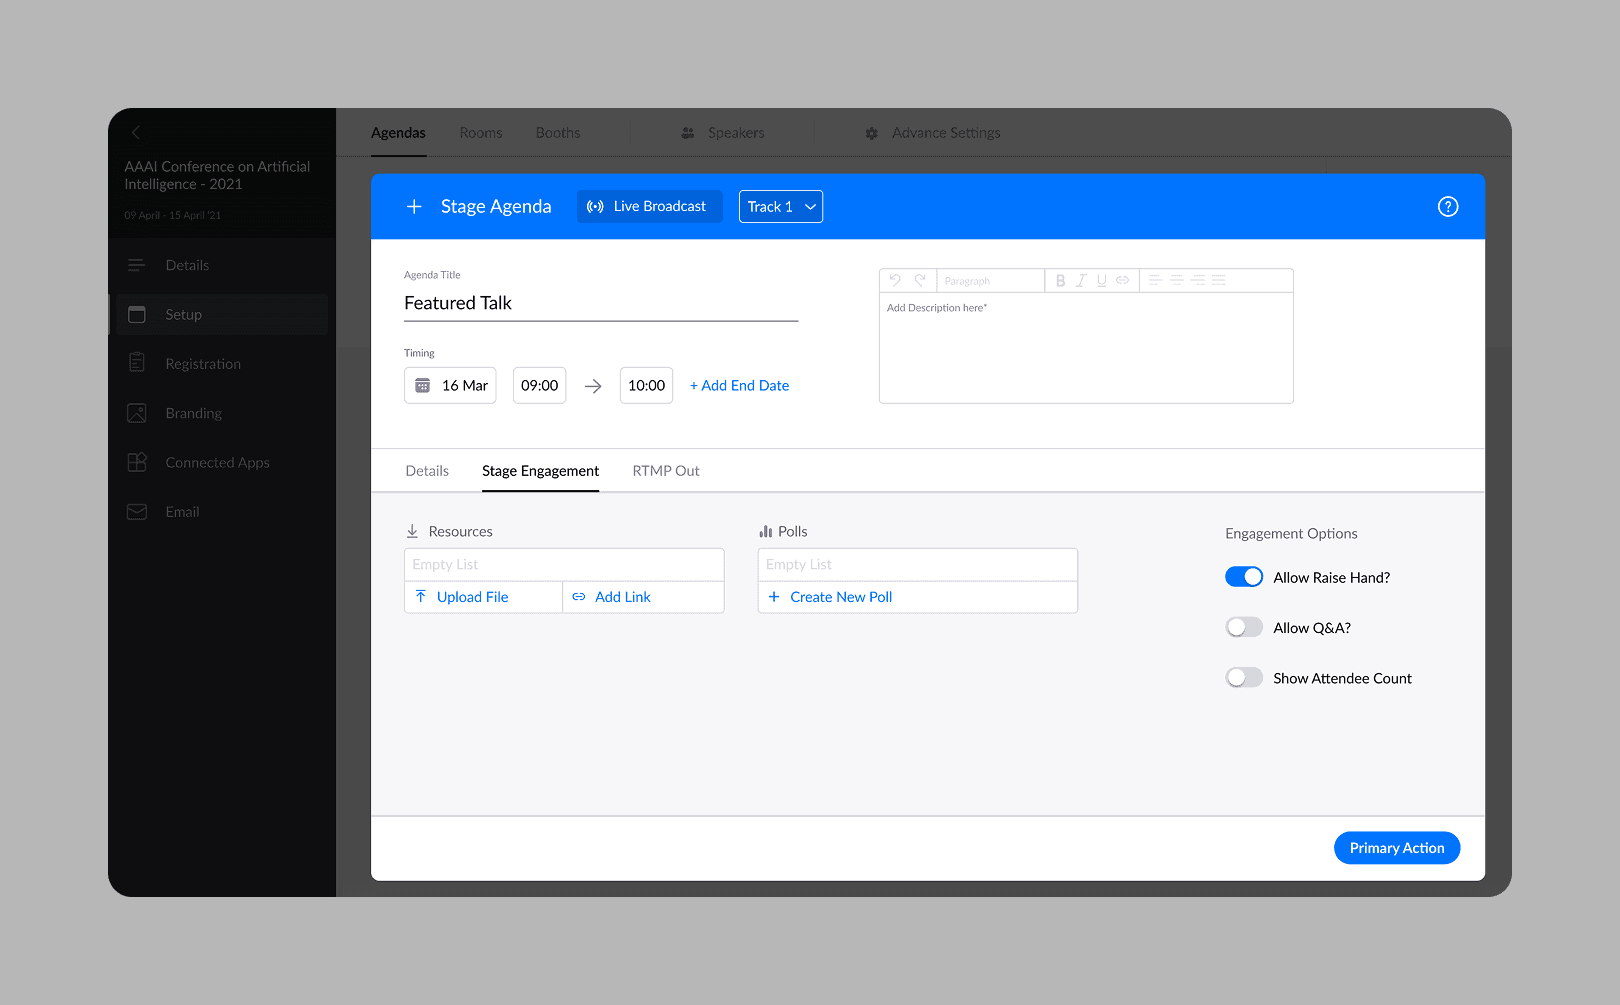Click the Agenda Title field showing Featured Talk
The image size is (1620, 1005).
pos(600,303)
